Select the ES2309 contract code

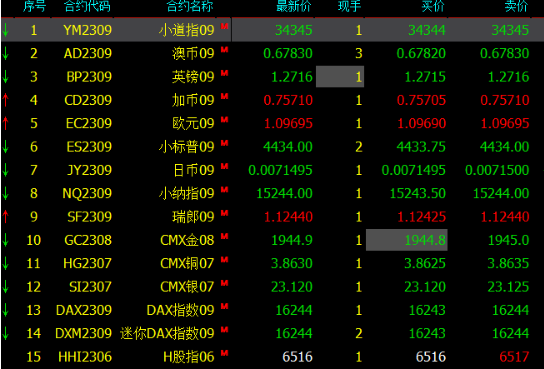tap(89, 147)
